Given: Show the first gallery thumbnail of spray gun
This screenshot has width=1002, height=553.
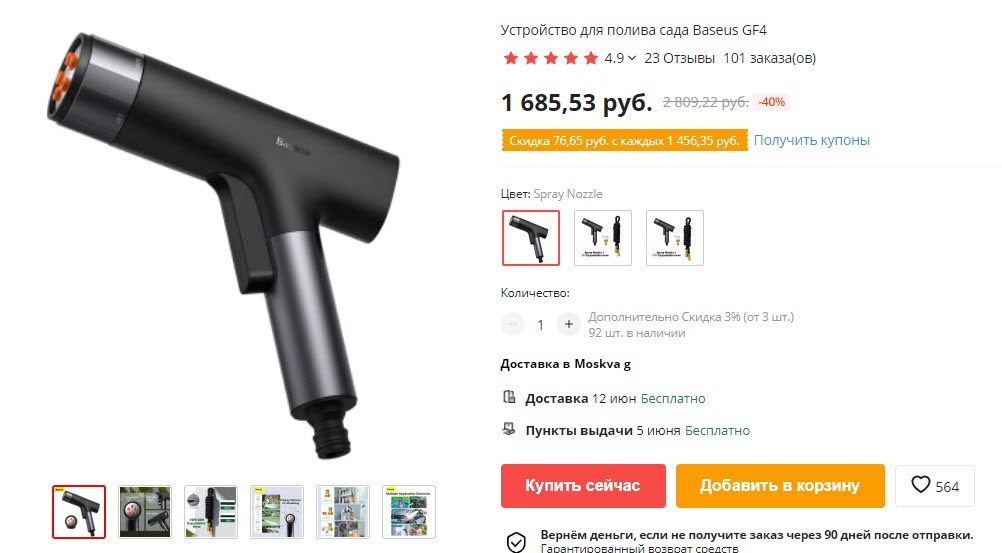Looking at the screenshot, I should click(x=79, y=512).
